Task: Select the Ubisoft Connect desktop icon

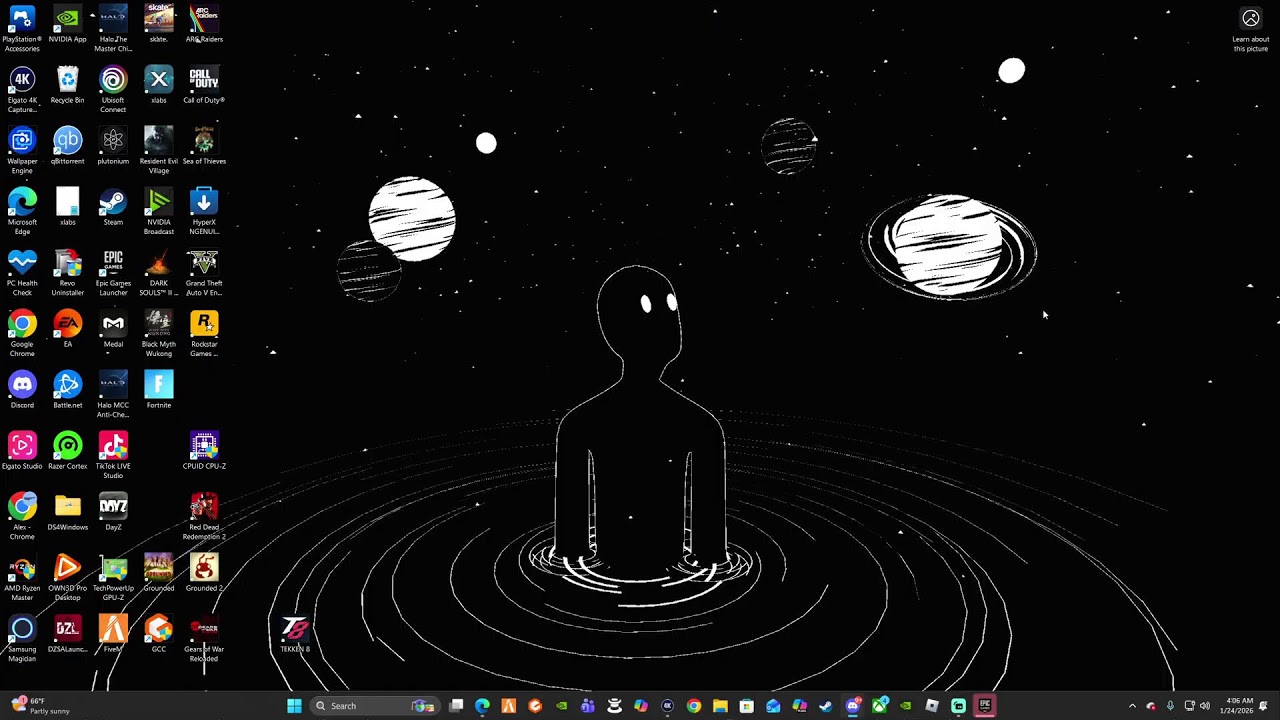Action: (x=113, y=90)
